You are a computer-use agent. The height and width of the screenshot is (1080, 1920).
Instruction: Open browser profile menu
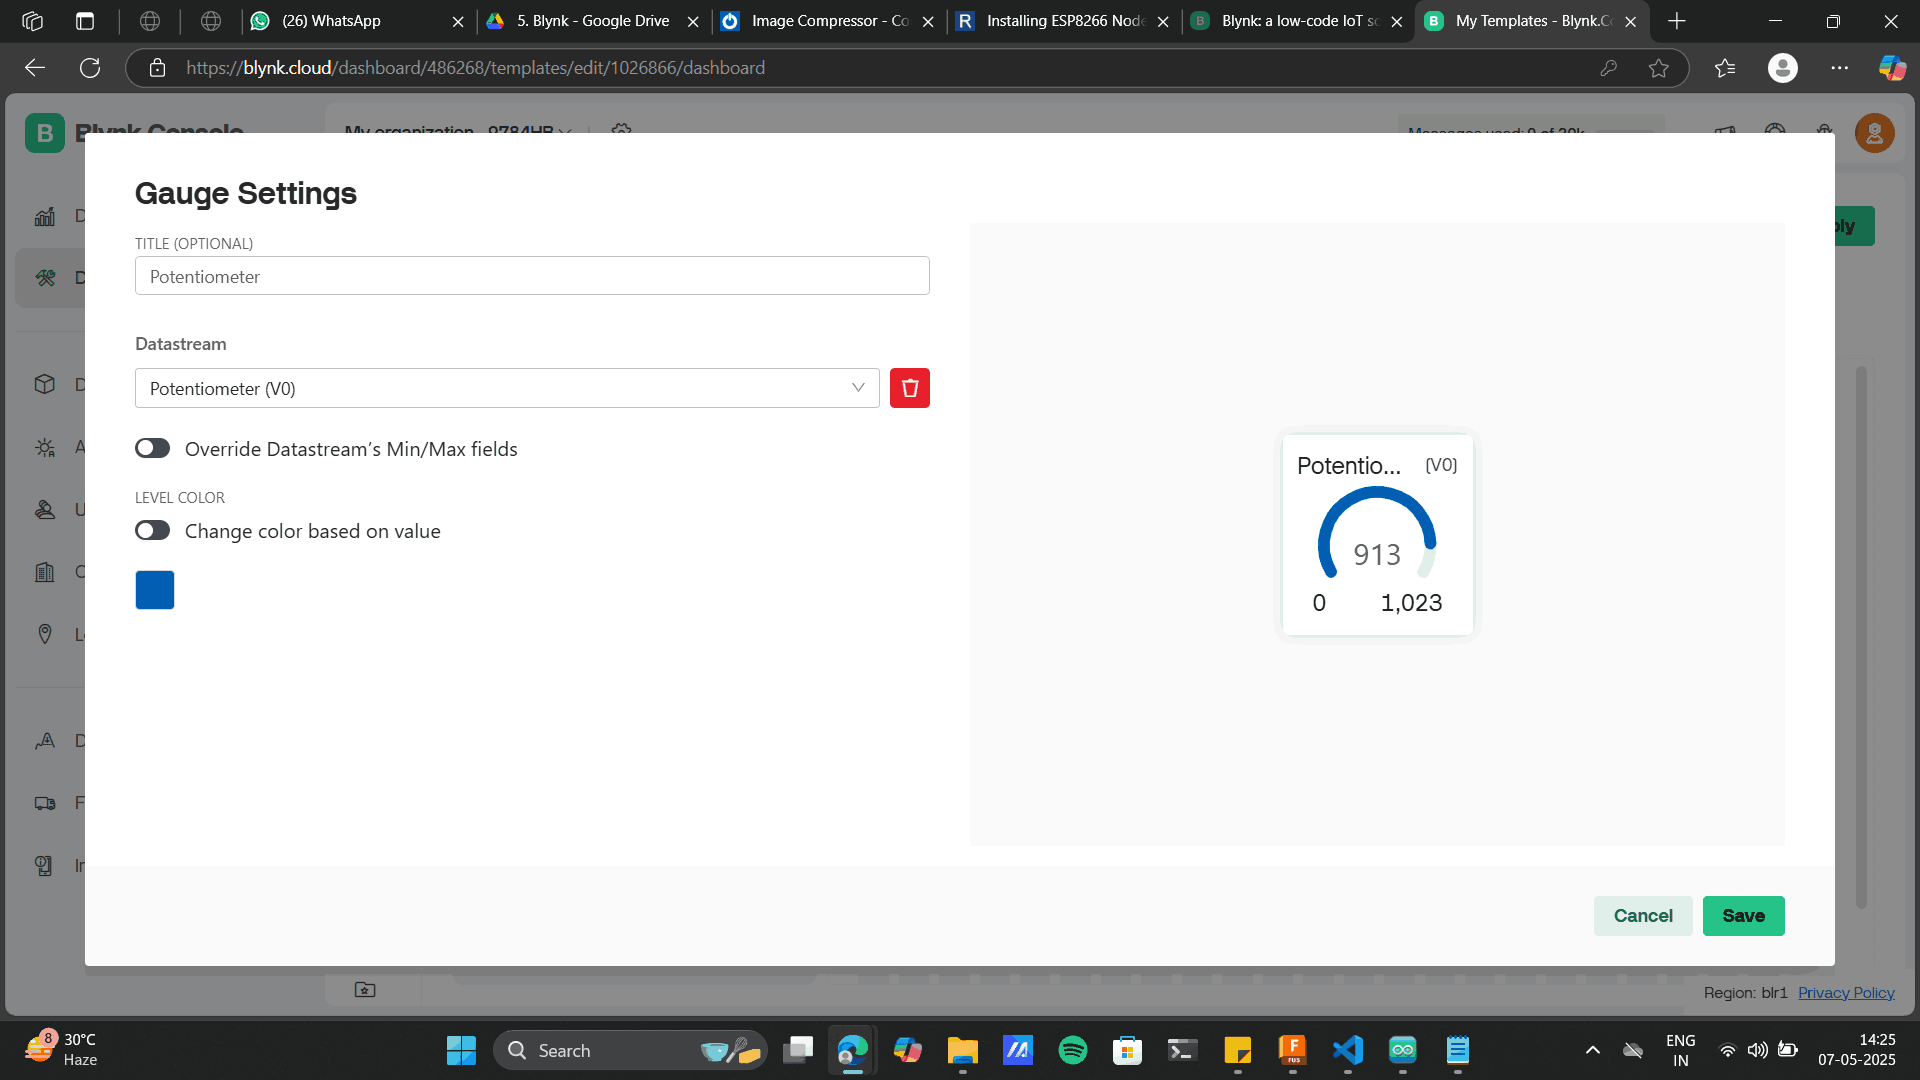tap(1782, 68)
